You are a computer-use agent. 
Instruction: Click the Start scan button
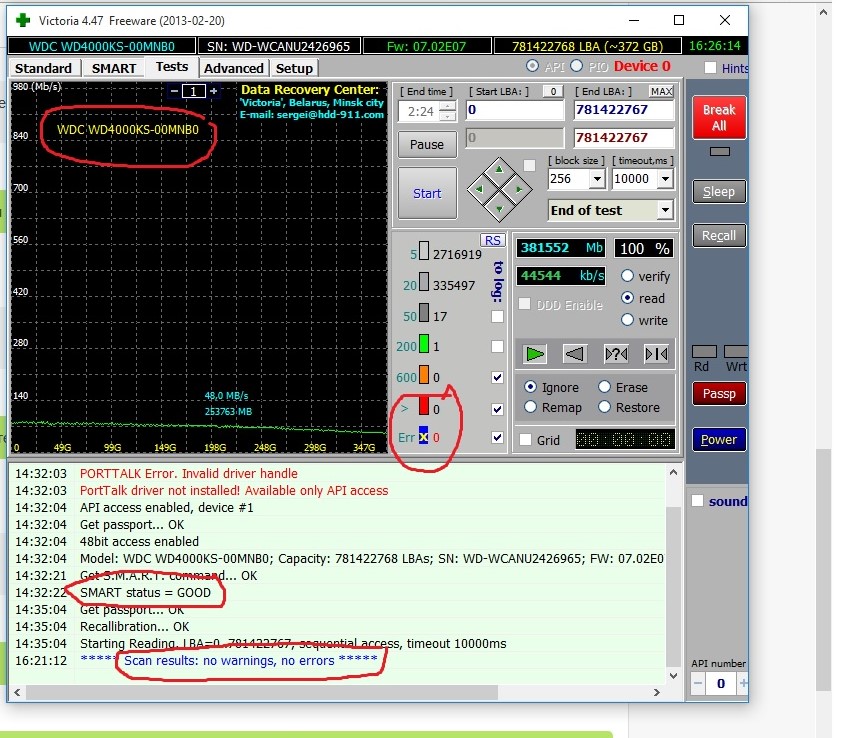point(427,193)
